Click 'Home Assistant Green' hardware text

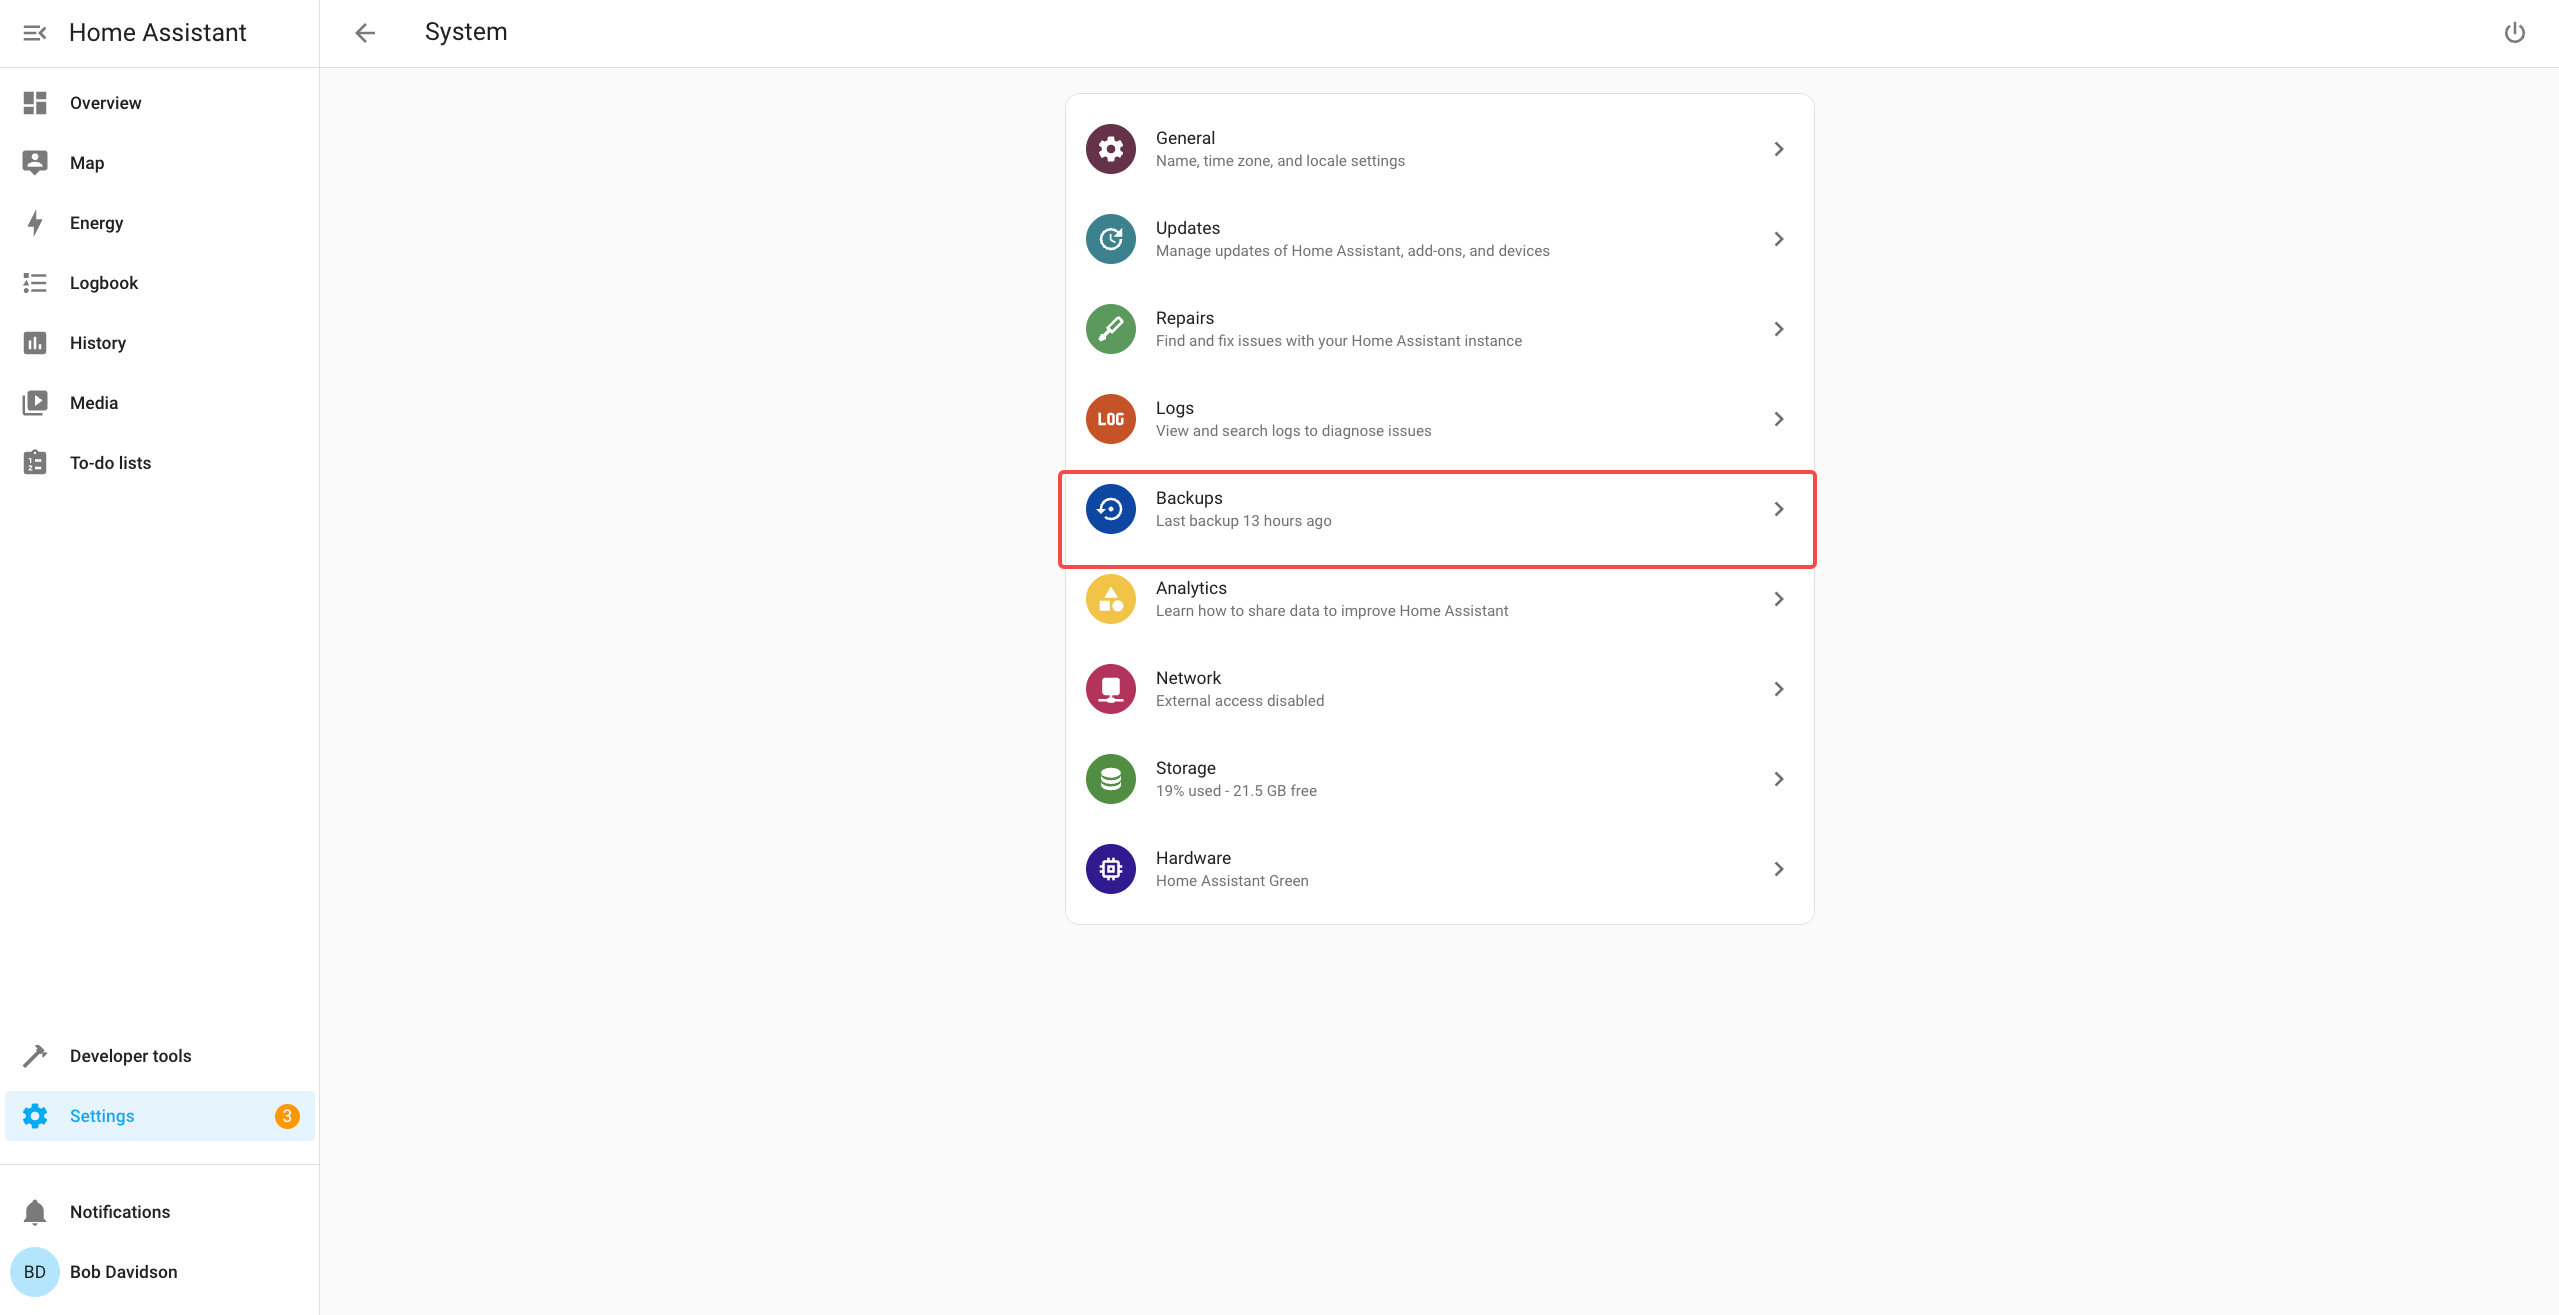tap(1232, 881)
